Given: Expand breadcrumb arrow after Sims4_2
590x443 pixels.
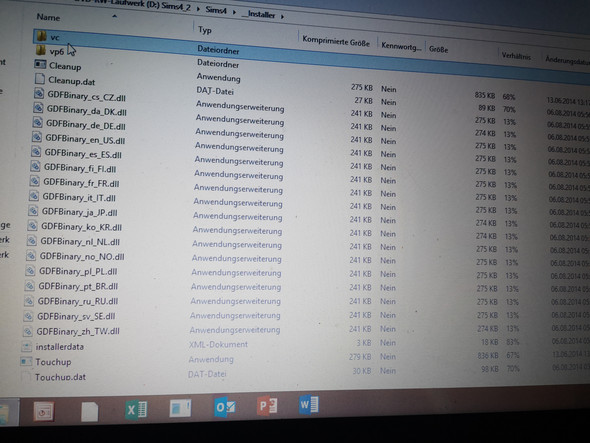Looking at the screenshot, I should click(198, 9).
